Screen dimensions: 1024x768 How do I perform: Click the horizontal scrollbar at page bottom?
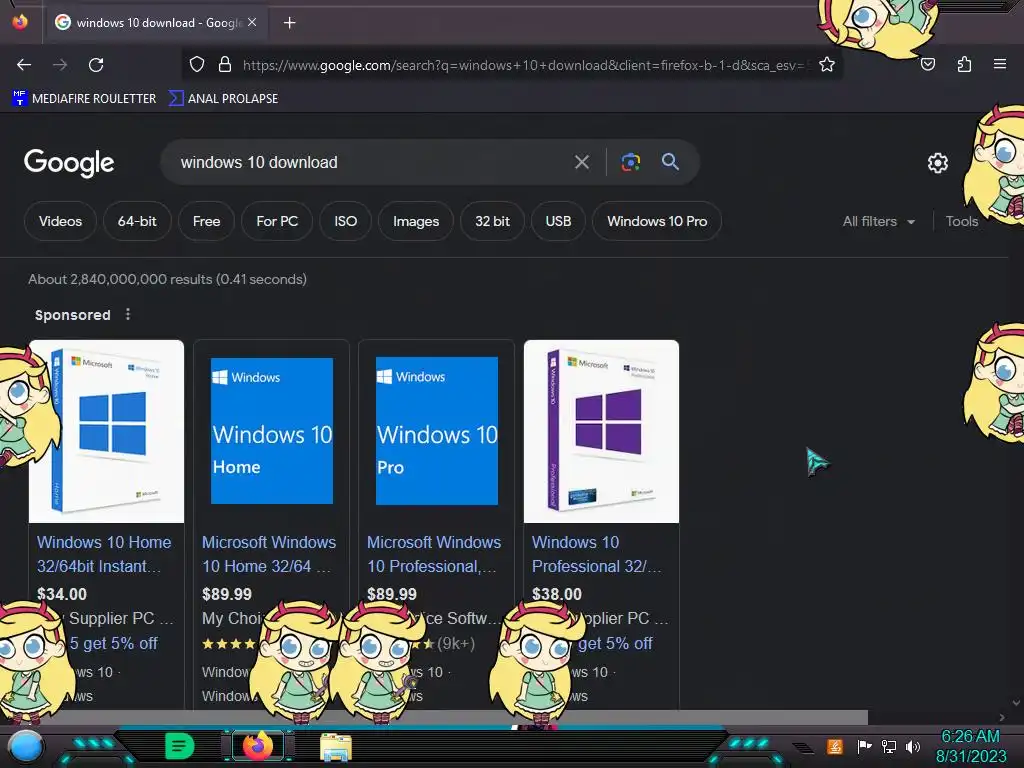tap(434, 717)
